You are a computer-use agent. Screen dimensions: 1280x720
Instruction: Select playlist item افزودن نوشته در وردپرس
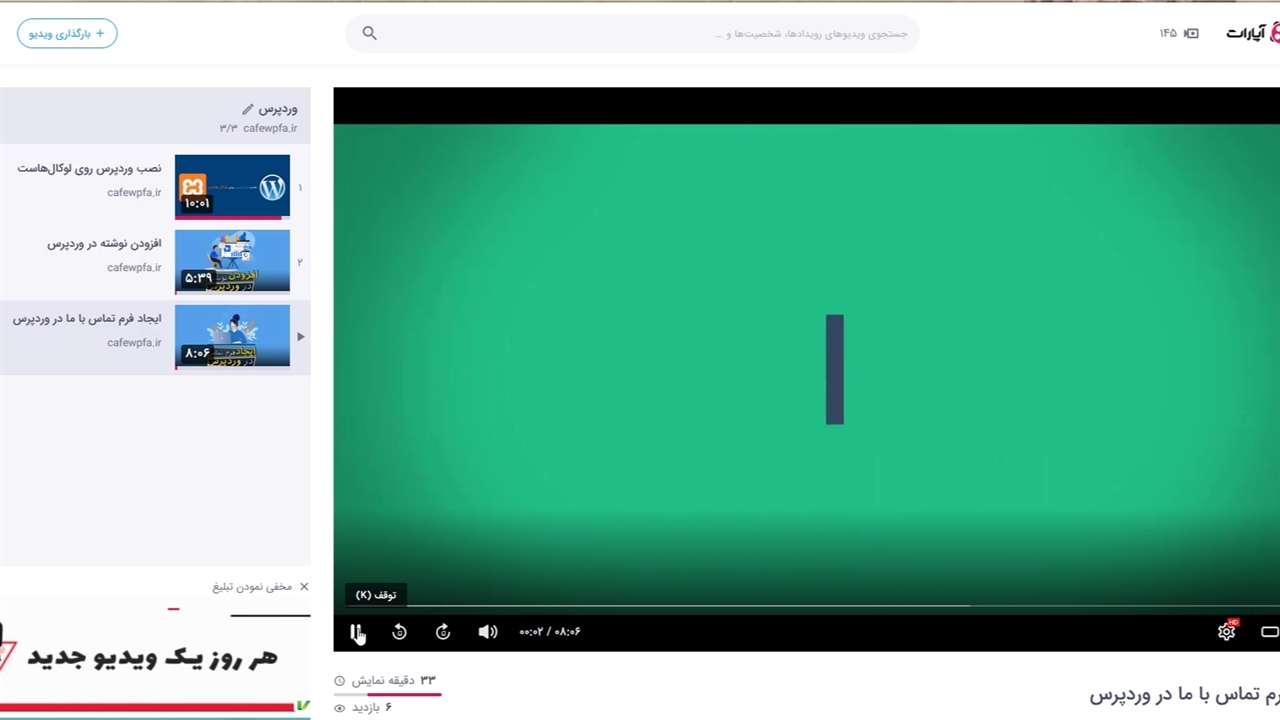[x=104, y=244]
